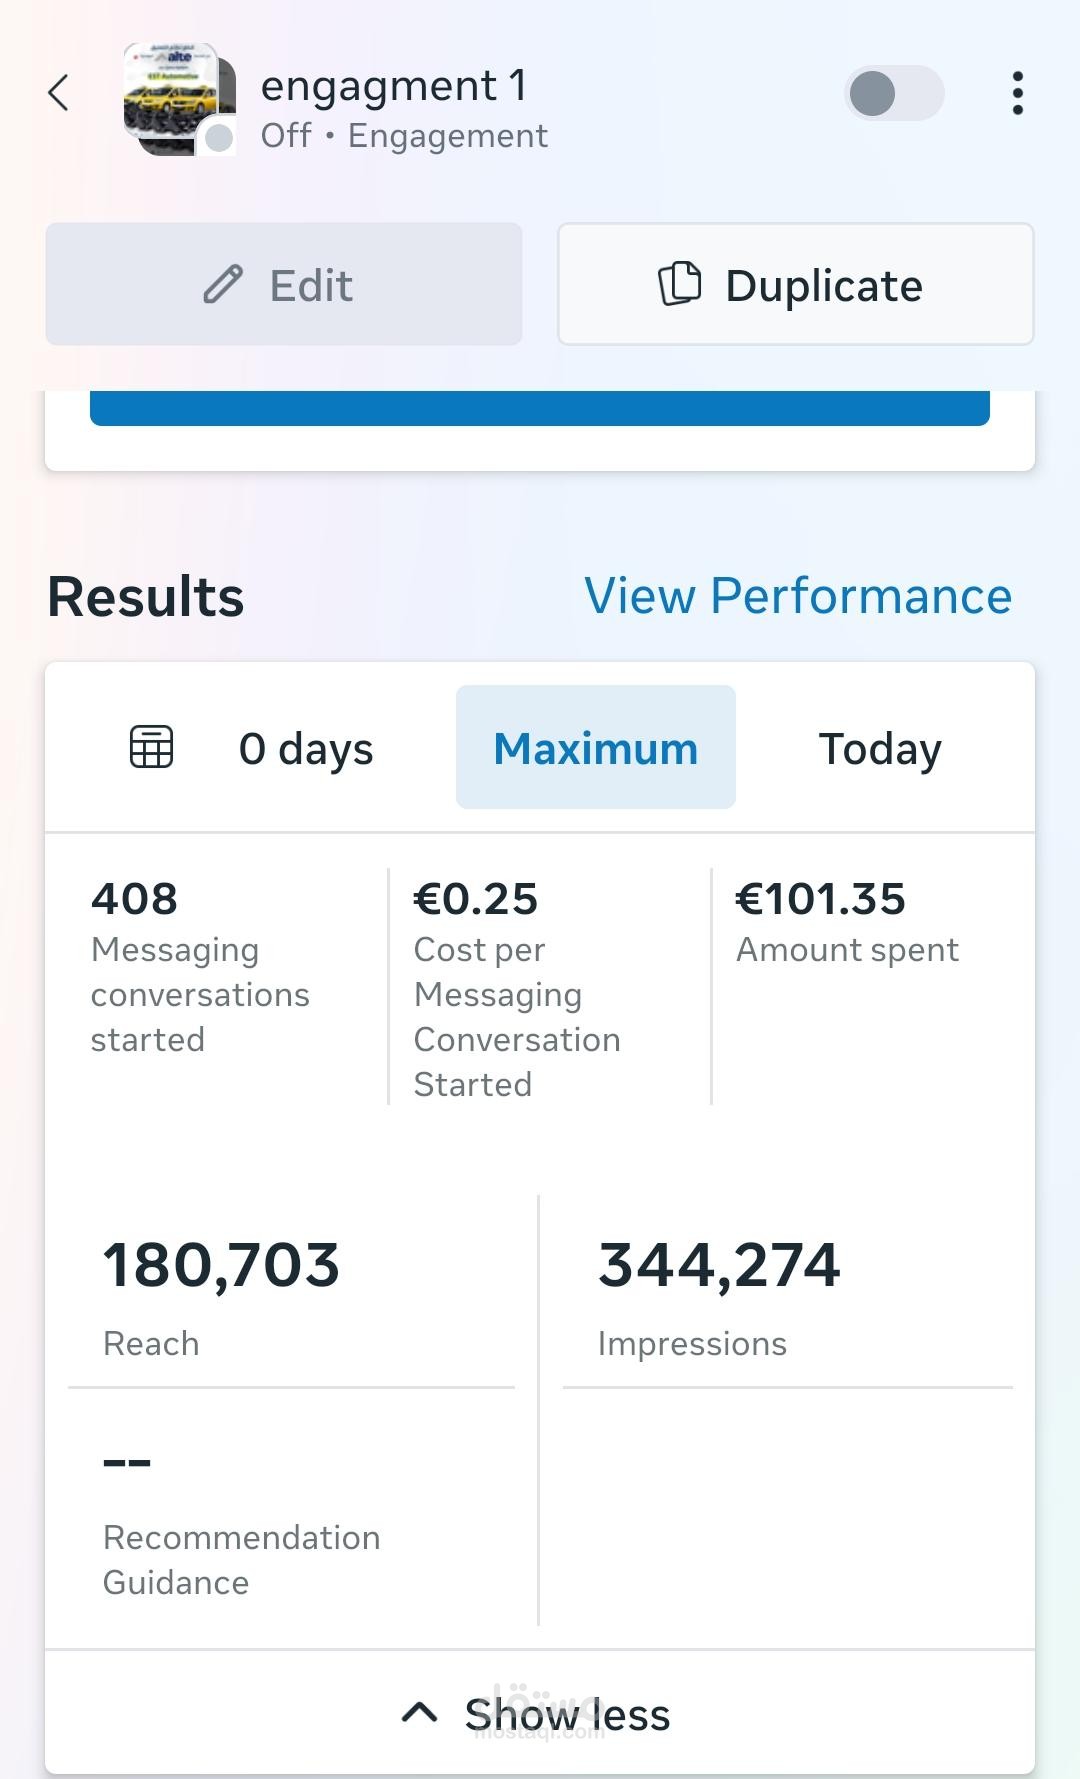
Task: Collapse results with Show less
Action: tap(566, 1714)
